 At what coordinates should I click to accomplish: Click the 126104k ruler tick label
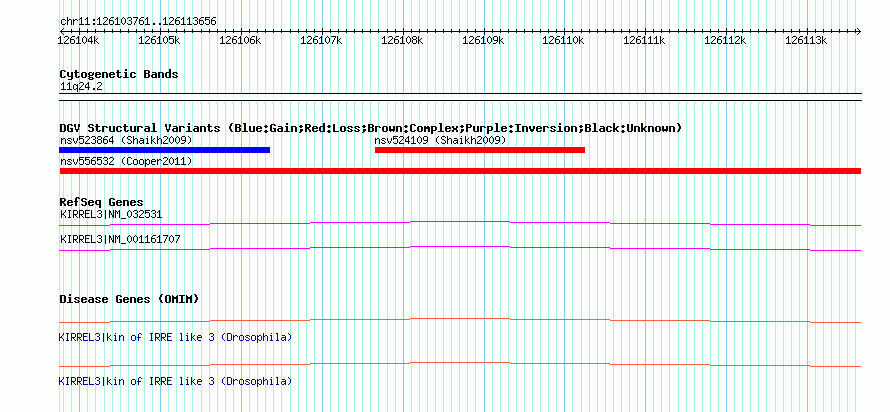coord(80,40)
